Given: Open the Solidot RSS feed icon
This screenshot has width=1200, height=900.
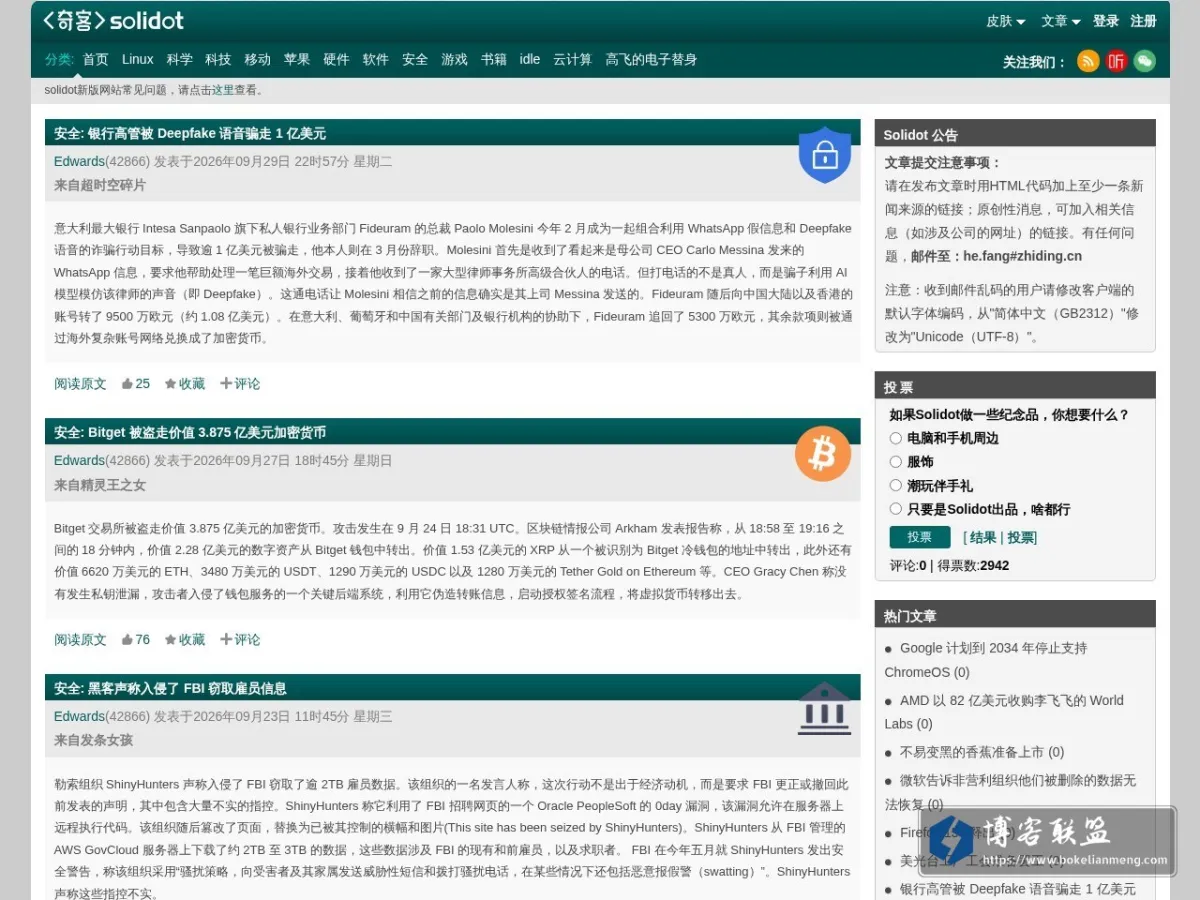Looking at the screenshot, I should pyautogui.click(x=1088, y=61).
